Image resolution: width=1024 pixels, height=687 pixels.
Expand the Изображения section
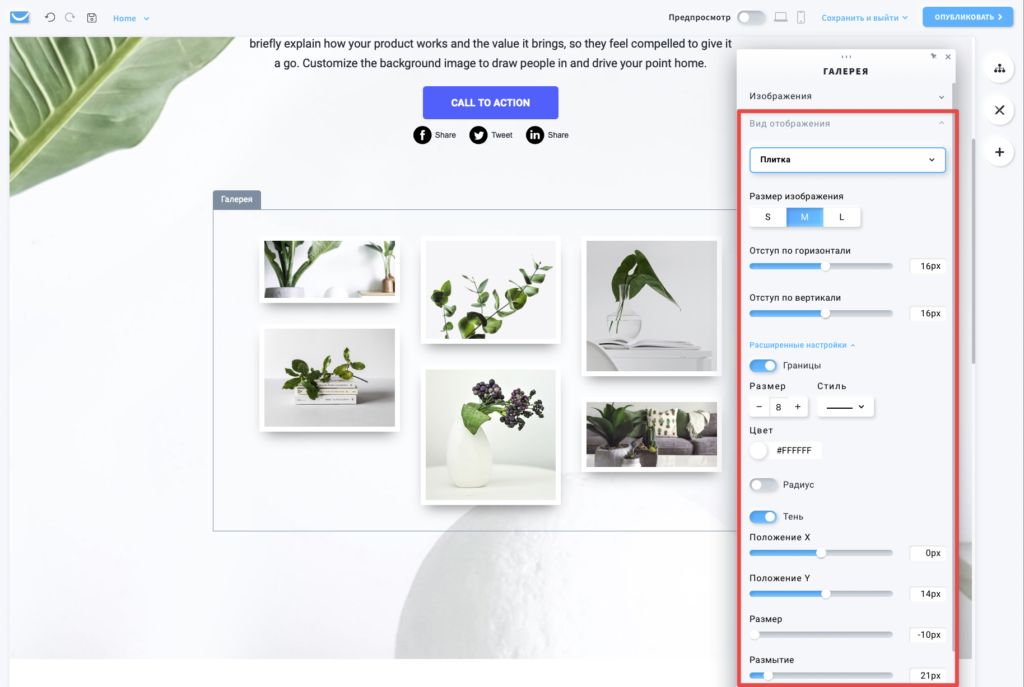coord(846,96)
